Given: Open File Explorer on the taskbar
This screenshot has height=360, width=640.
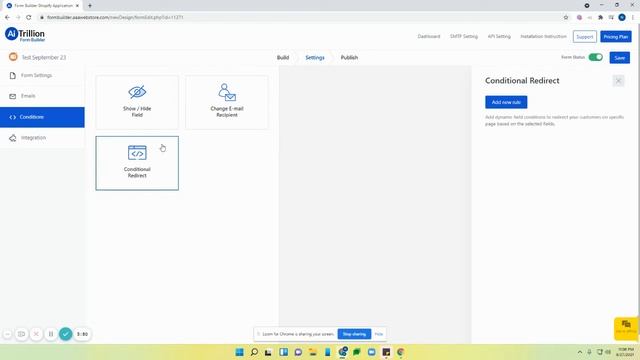Looking at the screenshot, I should (313, 352).
